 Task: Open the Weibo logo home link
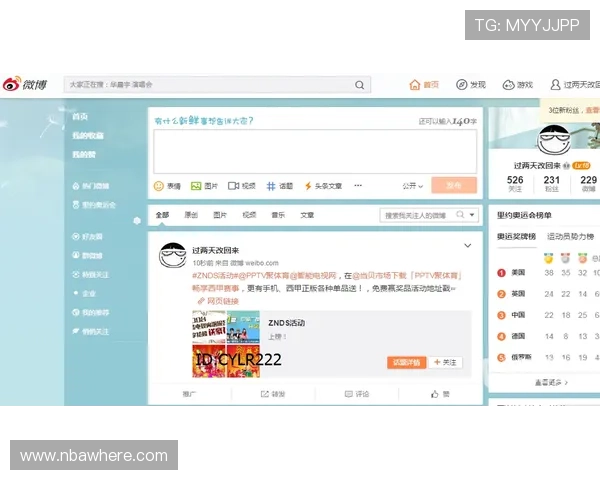[25, 84]
